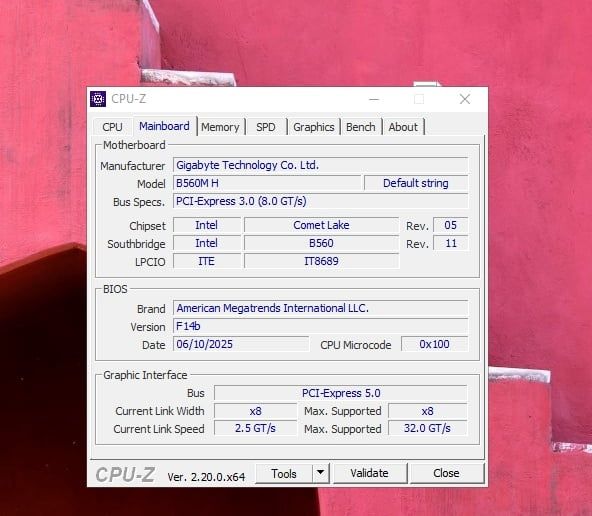Open the Bench tab

[x=361, y=127]
